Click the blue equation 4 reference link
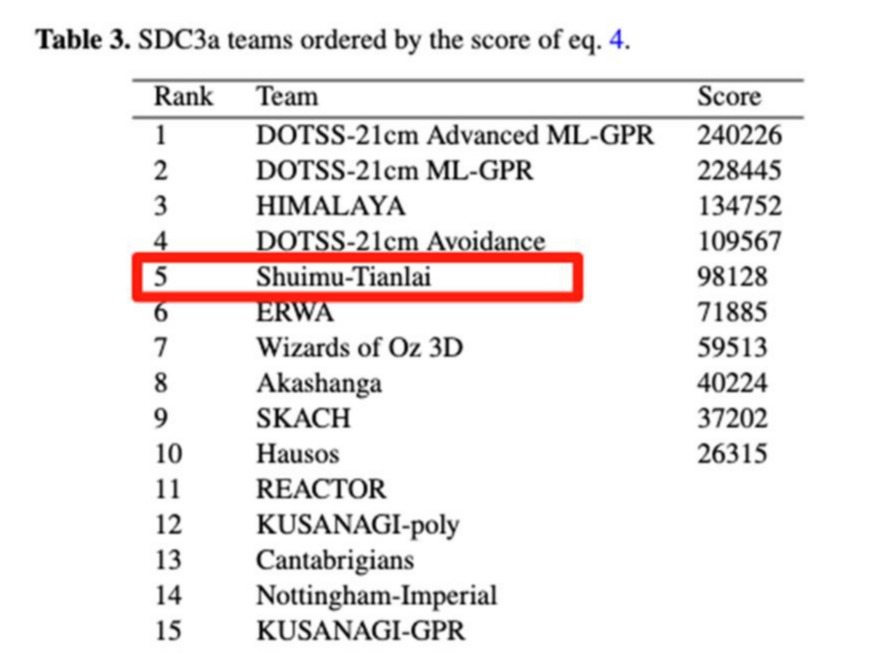Image resolution: width=871 pixels, height=653 pixels. [x=616, y=40]
